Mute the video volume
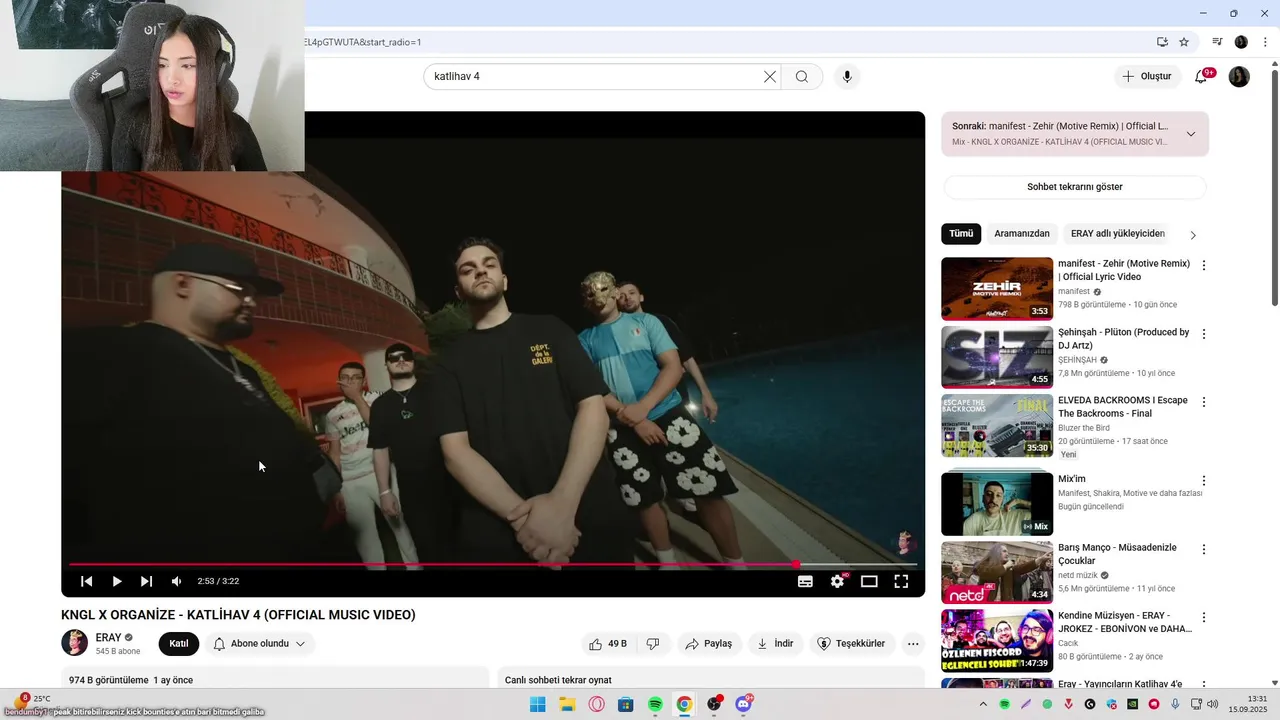This screenshot has width=1280, height=720. tap(177, 581)
